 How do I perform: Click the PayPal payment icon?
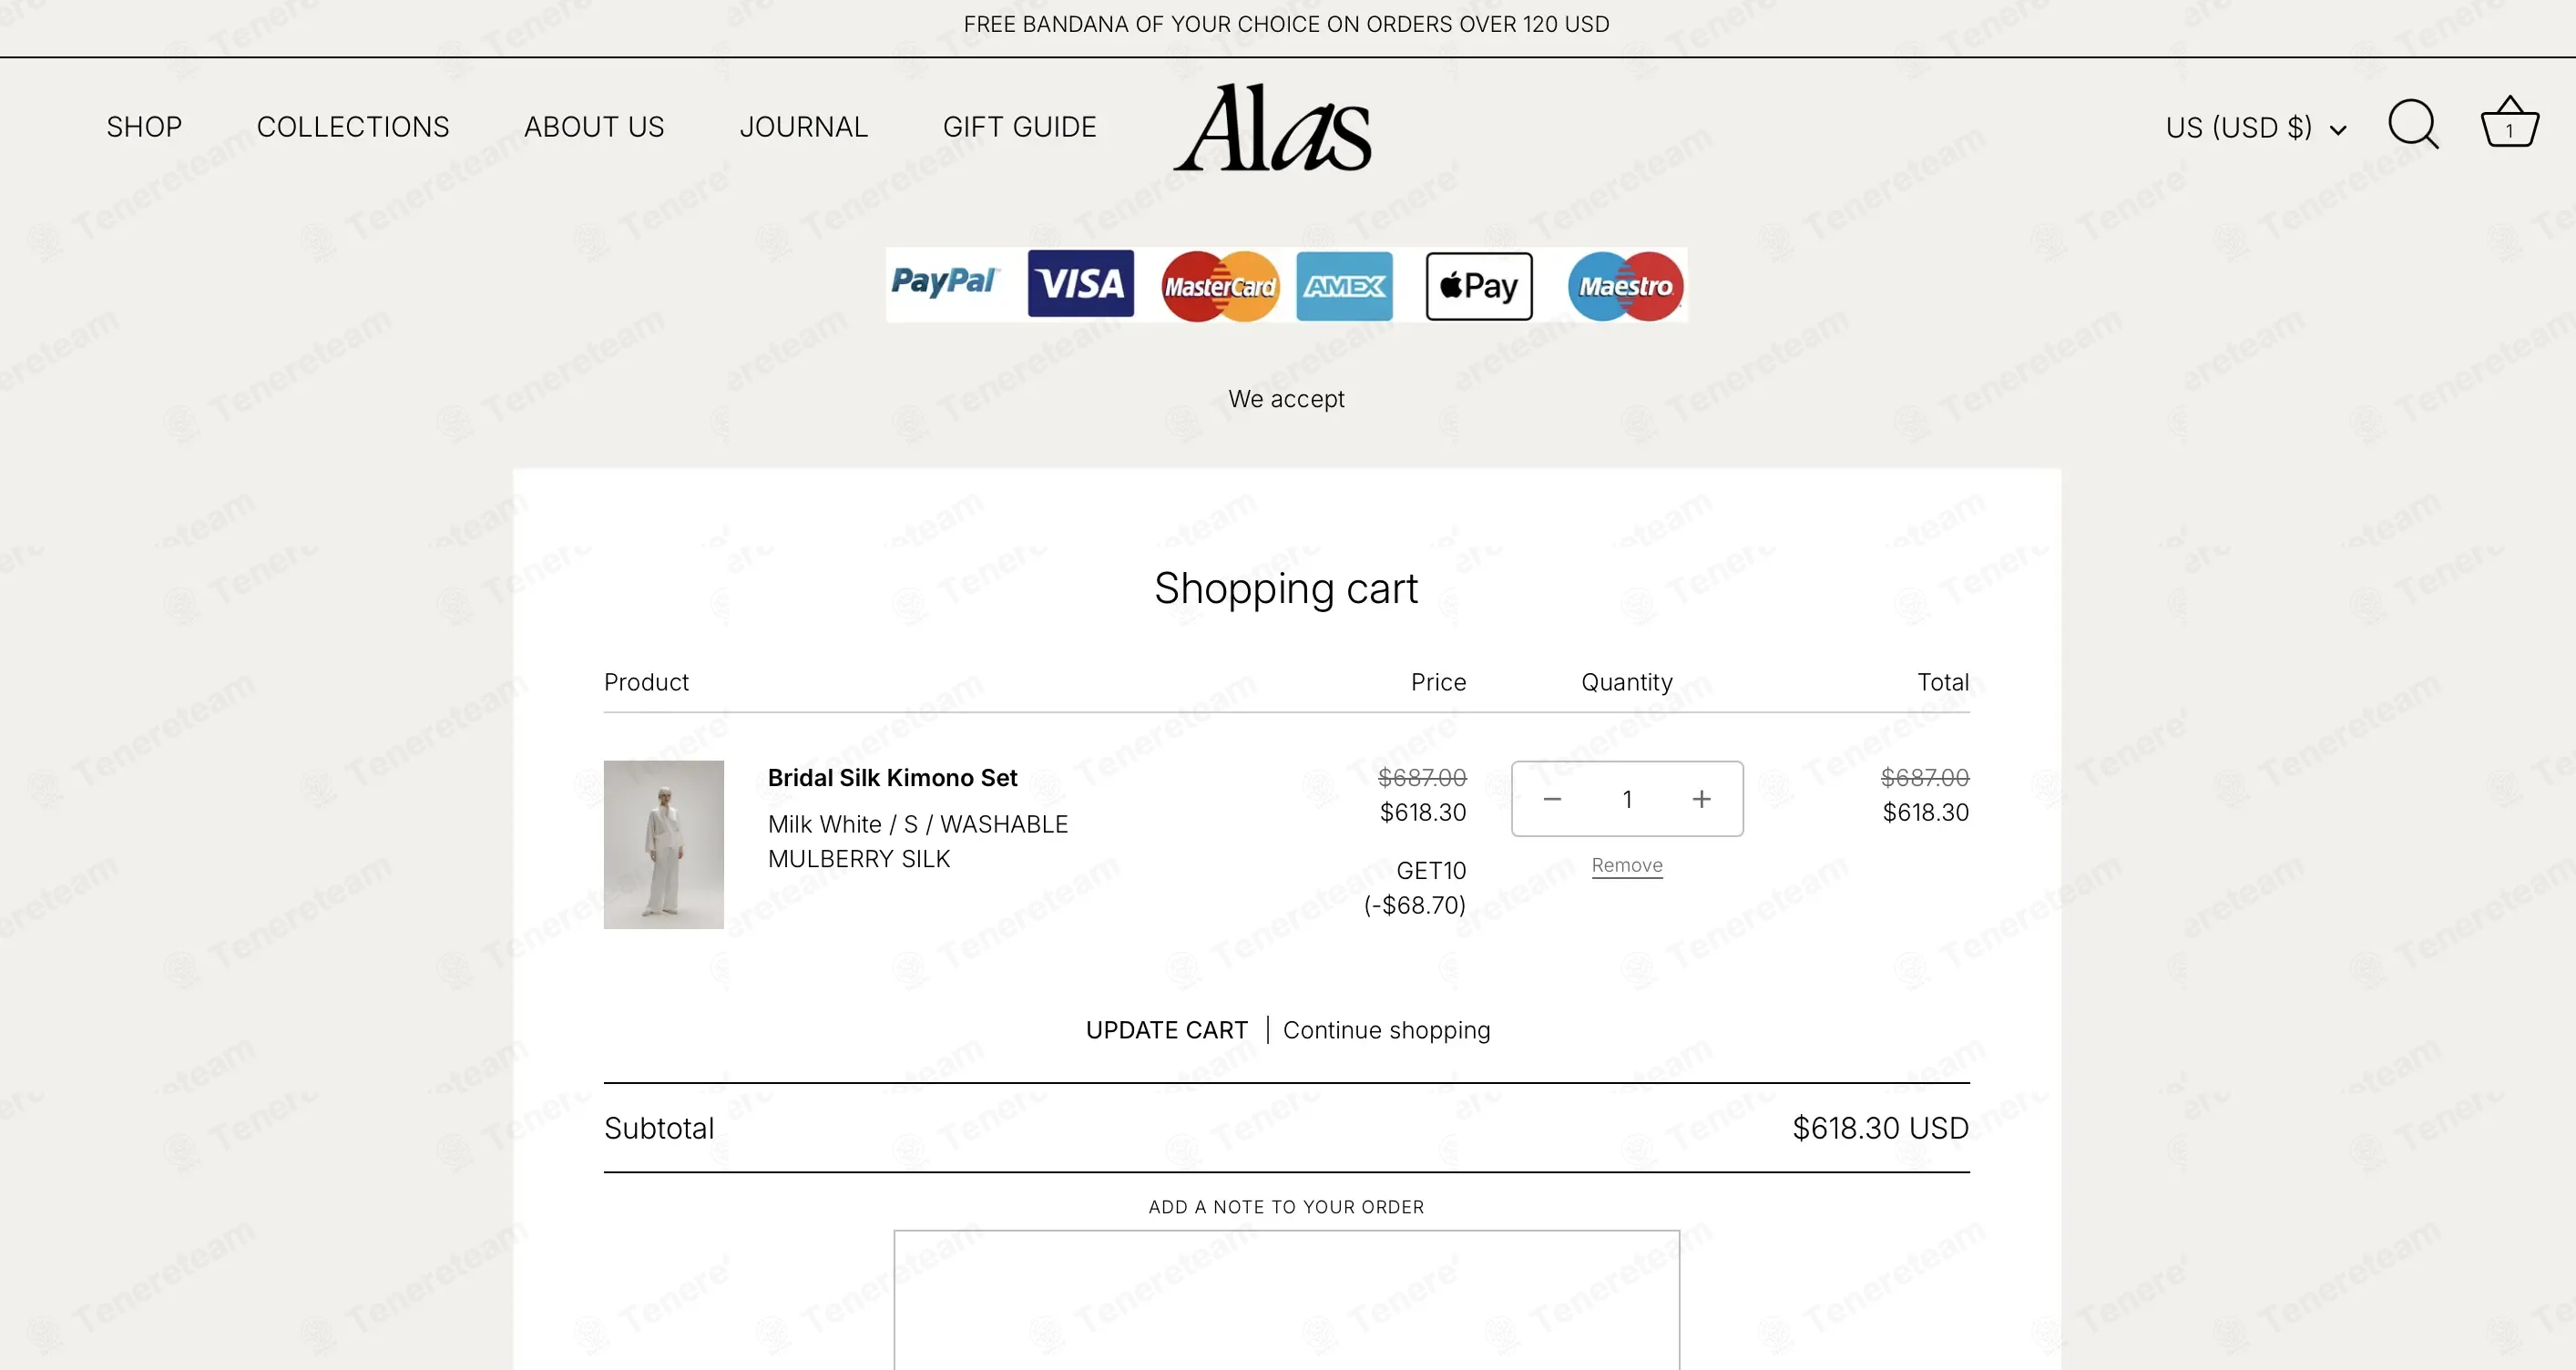(x=944, y=283)
